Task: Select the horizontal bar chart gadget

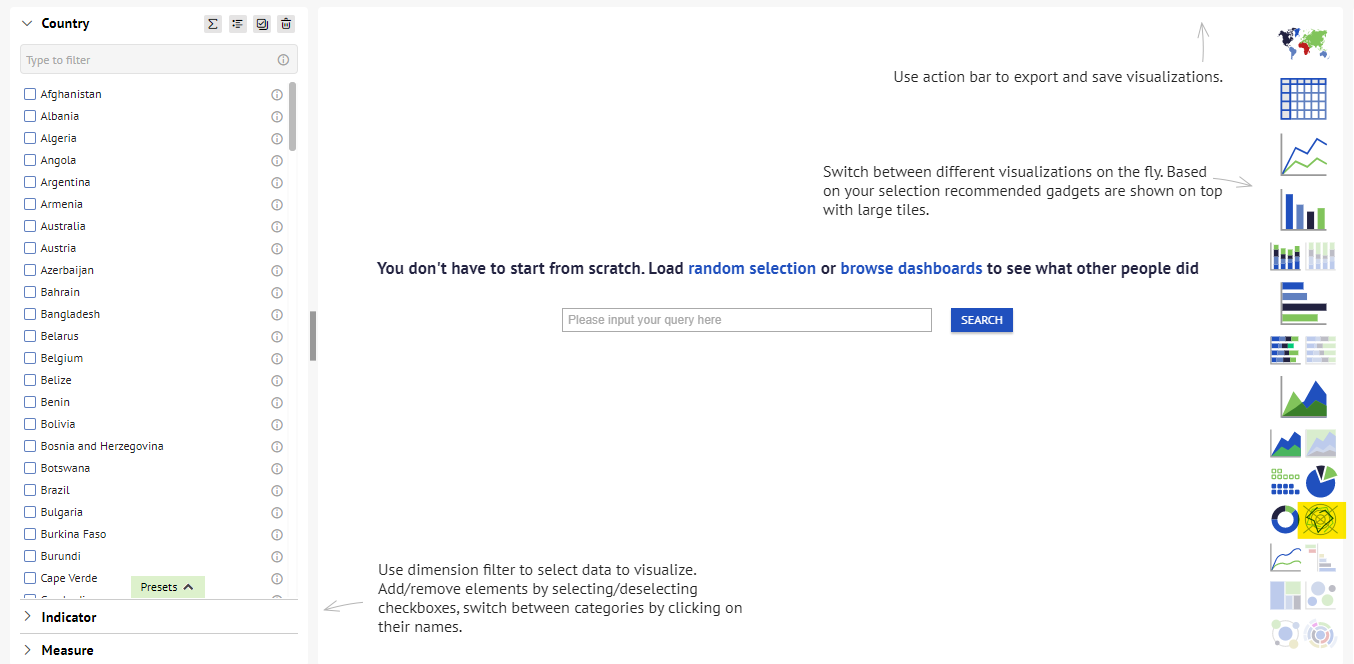Action: 1303,303
